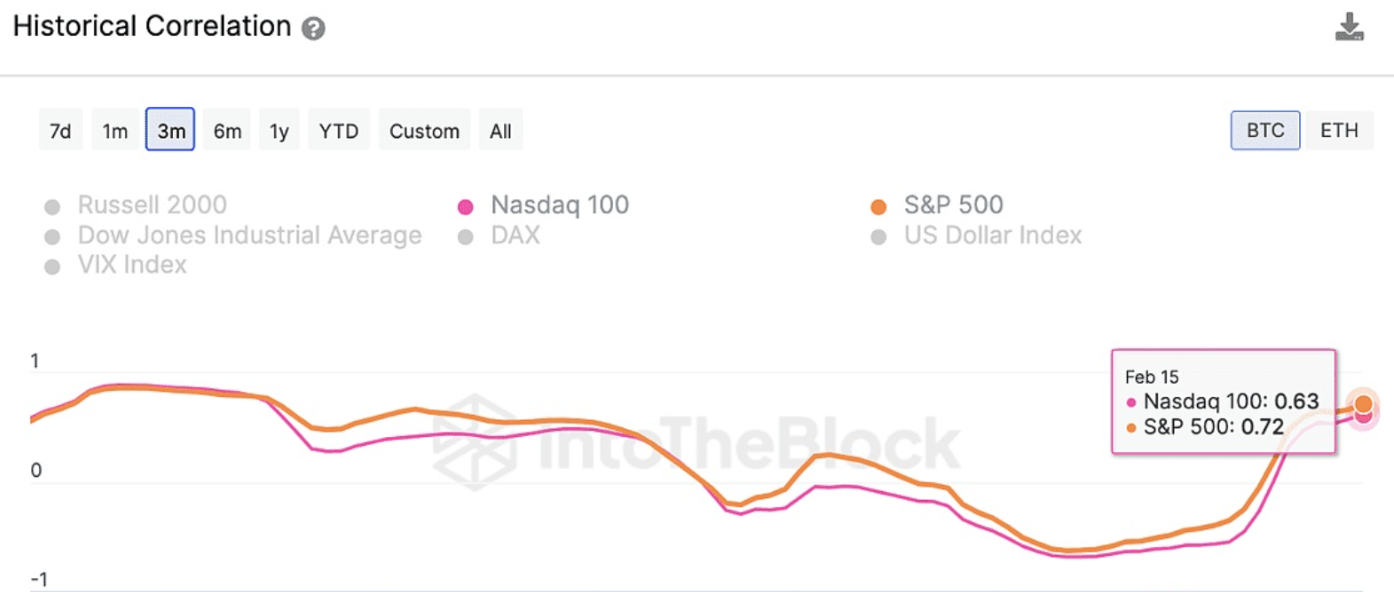Click the orange S&P 500 endpoint marker
This screenshot has height=592, width=1394.
tap(1363, 404)
